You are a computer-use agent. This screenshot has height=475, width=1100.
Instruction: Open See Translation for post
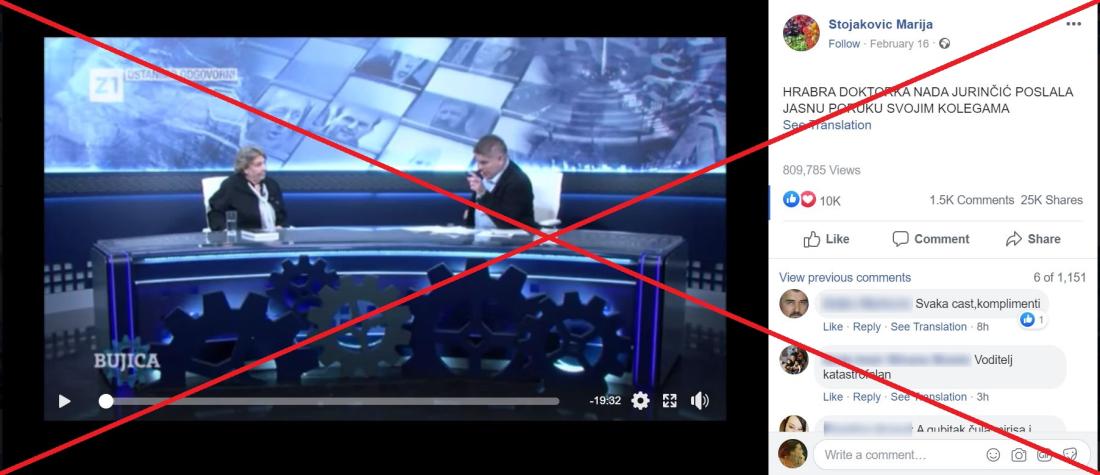click(x=827, y=125)
